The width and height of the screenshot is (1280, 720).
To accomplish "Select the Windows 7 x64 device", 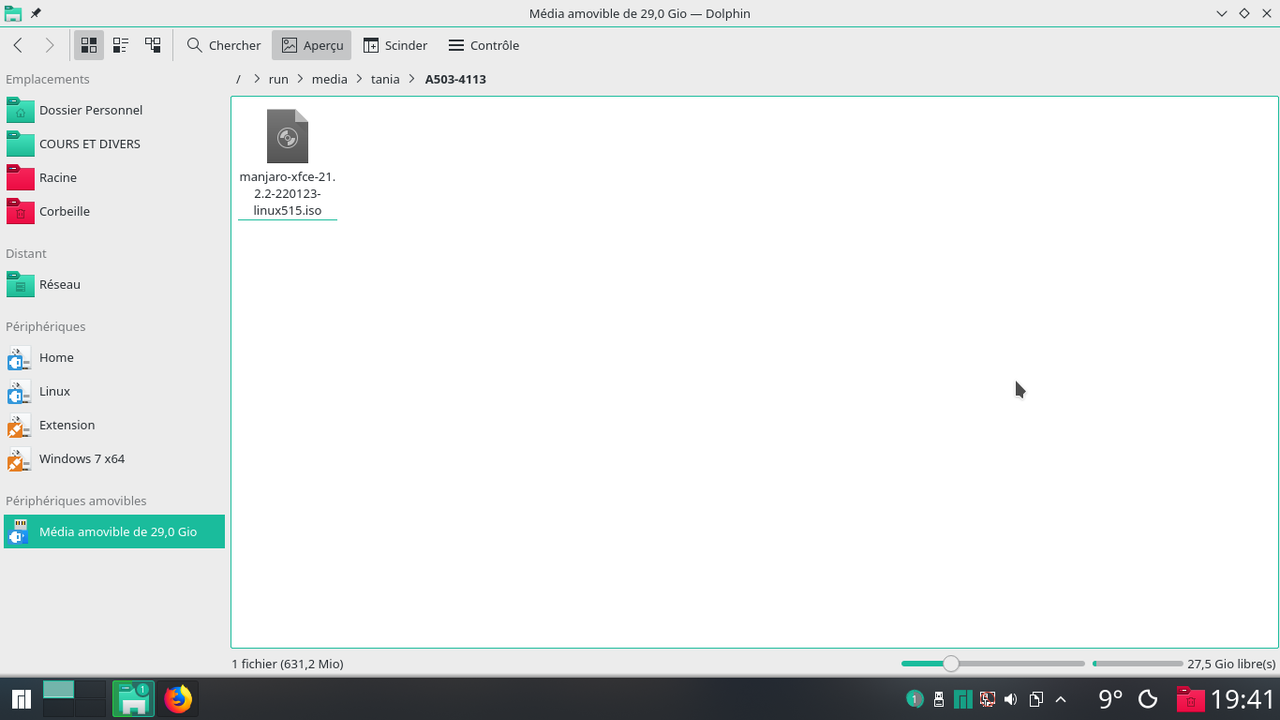I will point(81,458).
